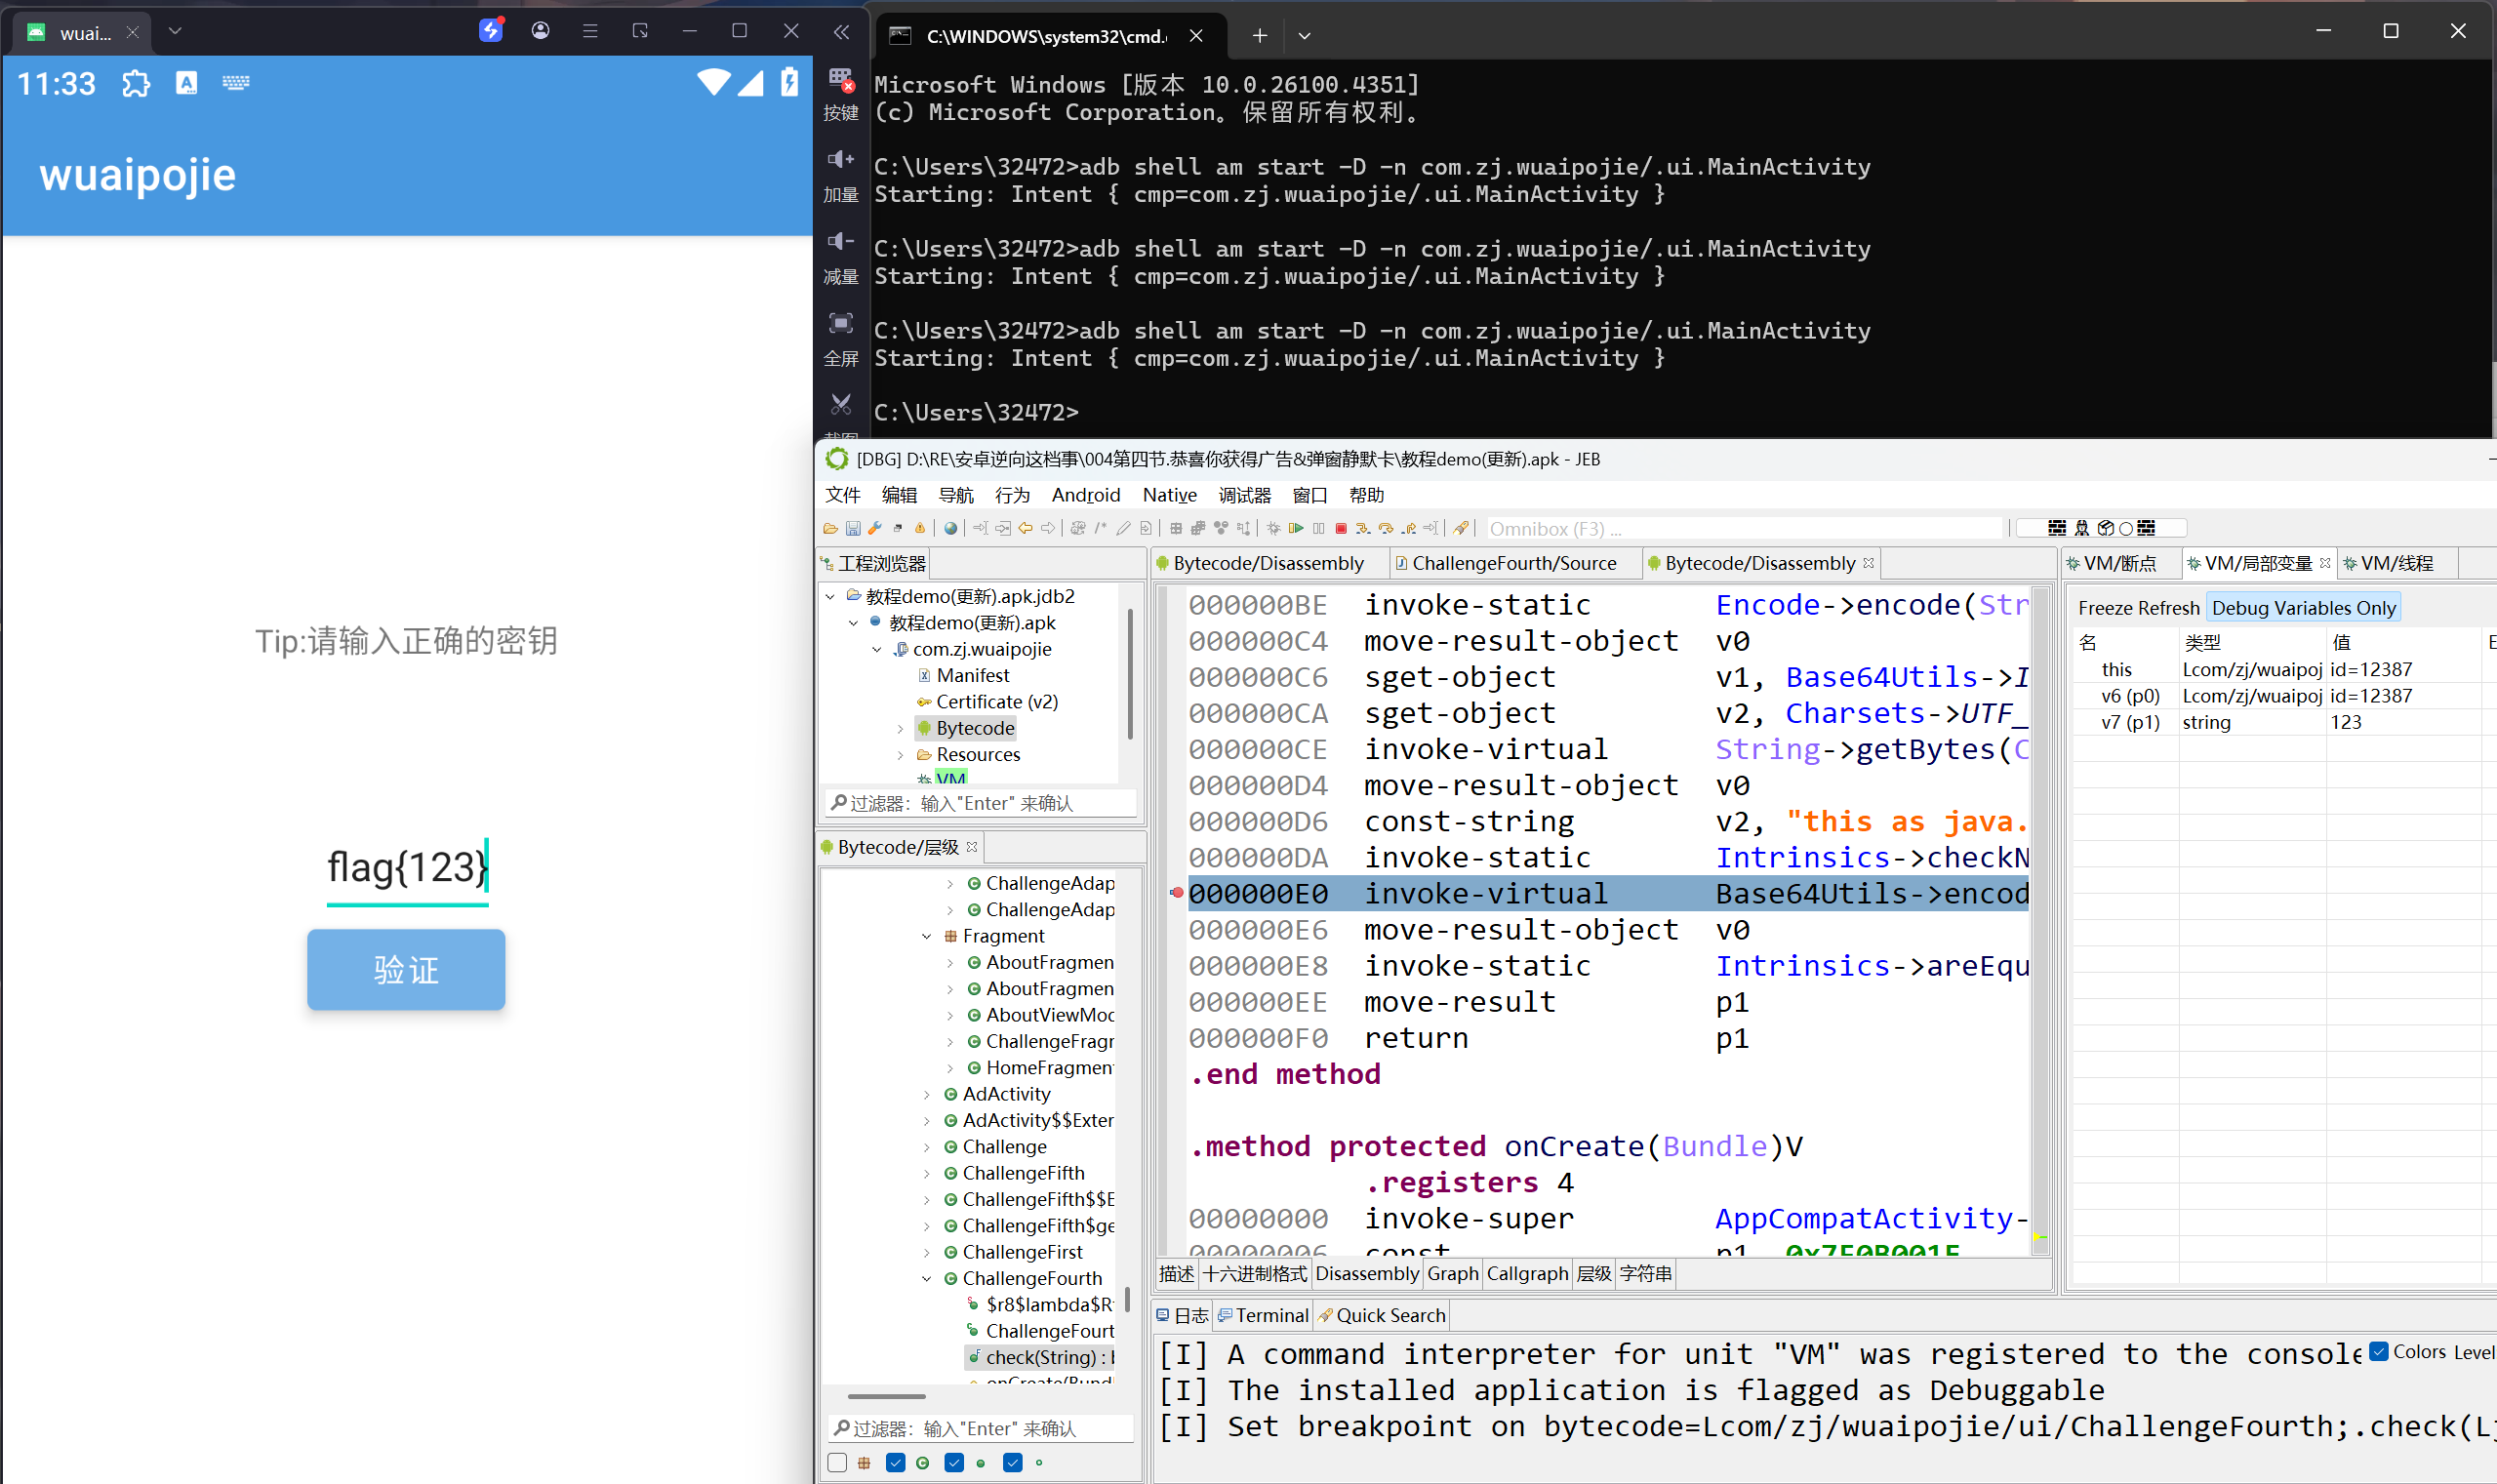
Task: Click the Step Into debugger icon
Action: [1363, 528]
